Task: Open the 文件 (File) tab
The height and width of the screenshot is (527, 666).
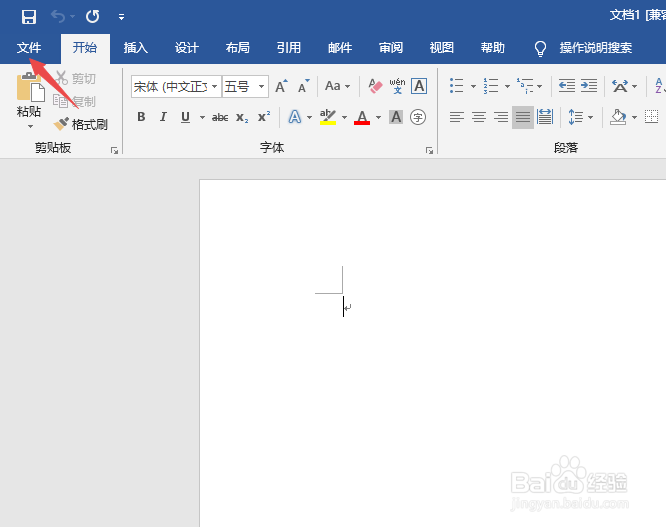Action: click(29, 48)
